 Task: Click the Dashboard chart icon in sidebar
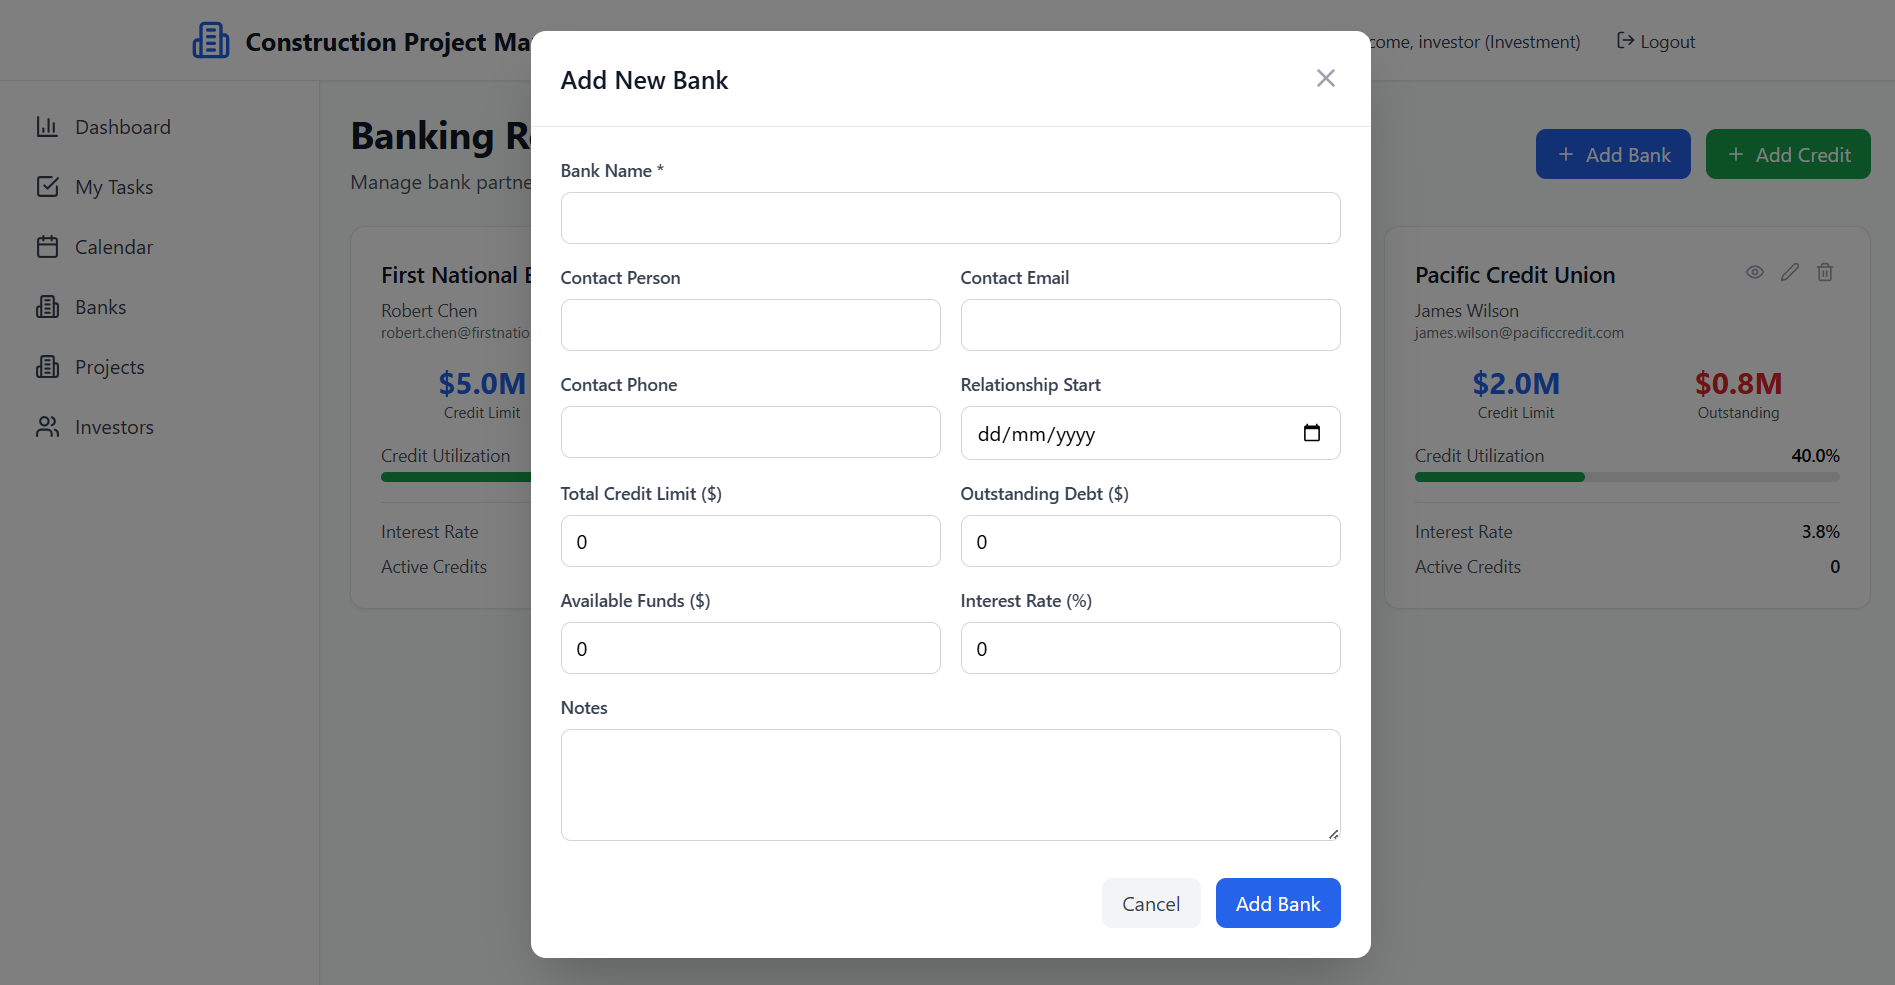pyautogui.click(x=47, y=127)
